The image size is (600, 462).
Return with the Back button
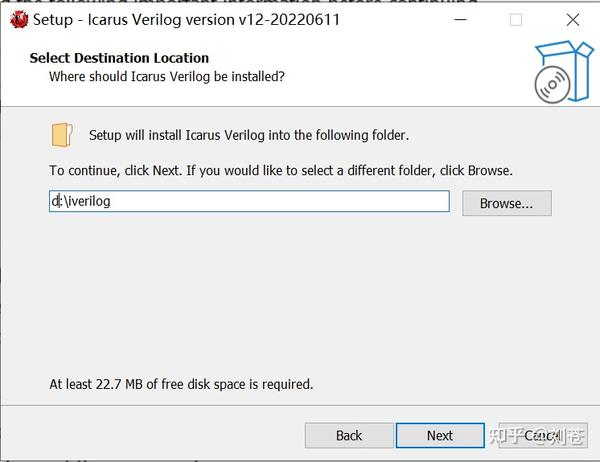[349, 435]
